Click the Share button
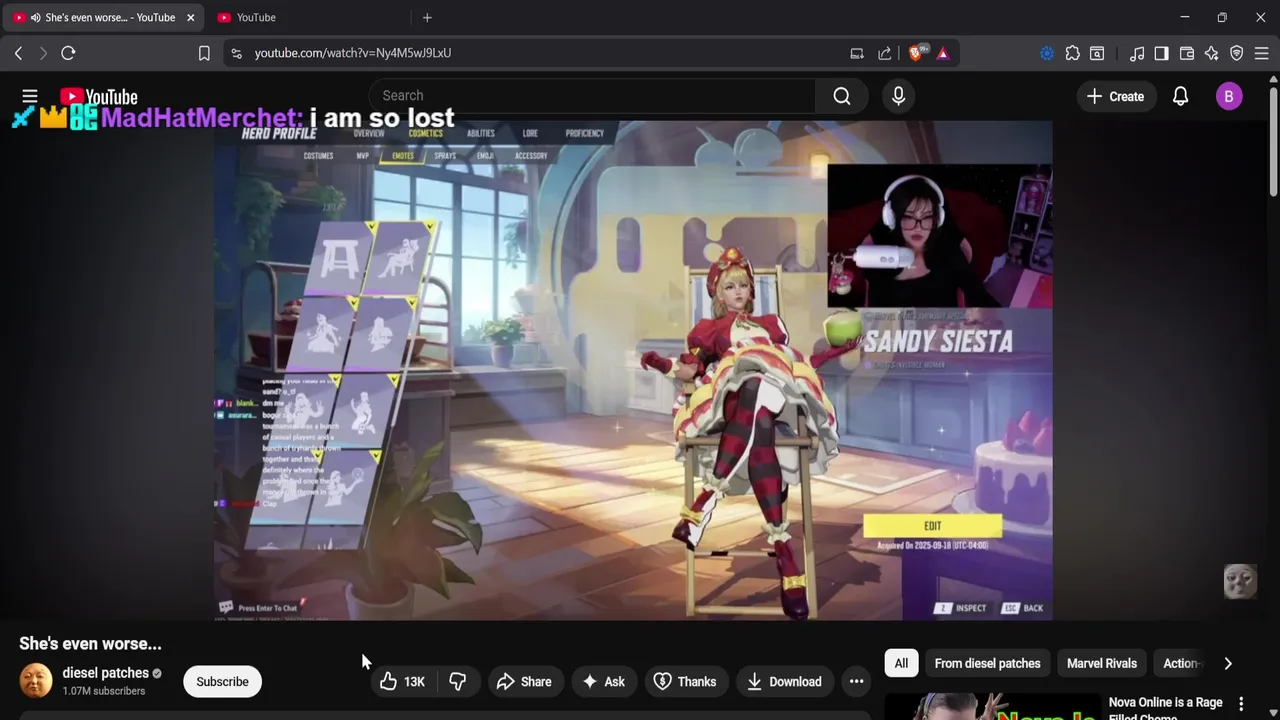 (x=524, y=682)
